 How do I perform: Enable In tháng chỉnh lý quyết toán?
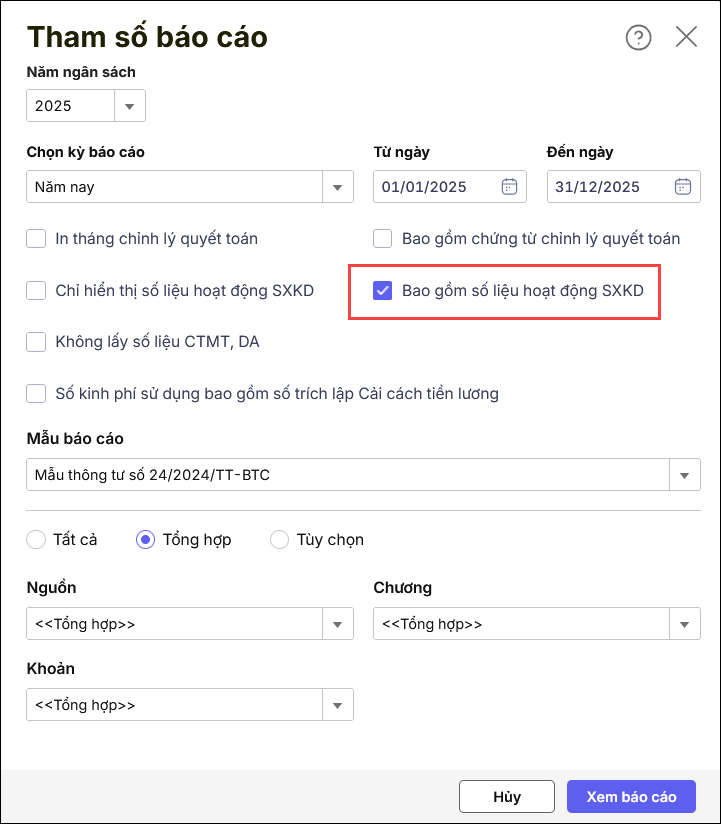pos(37,239)
